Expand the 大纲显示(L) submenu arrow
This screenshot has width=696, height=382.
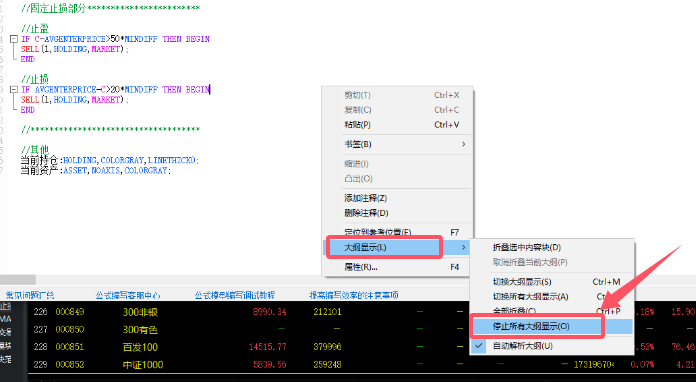[x=463, y=247]
